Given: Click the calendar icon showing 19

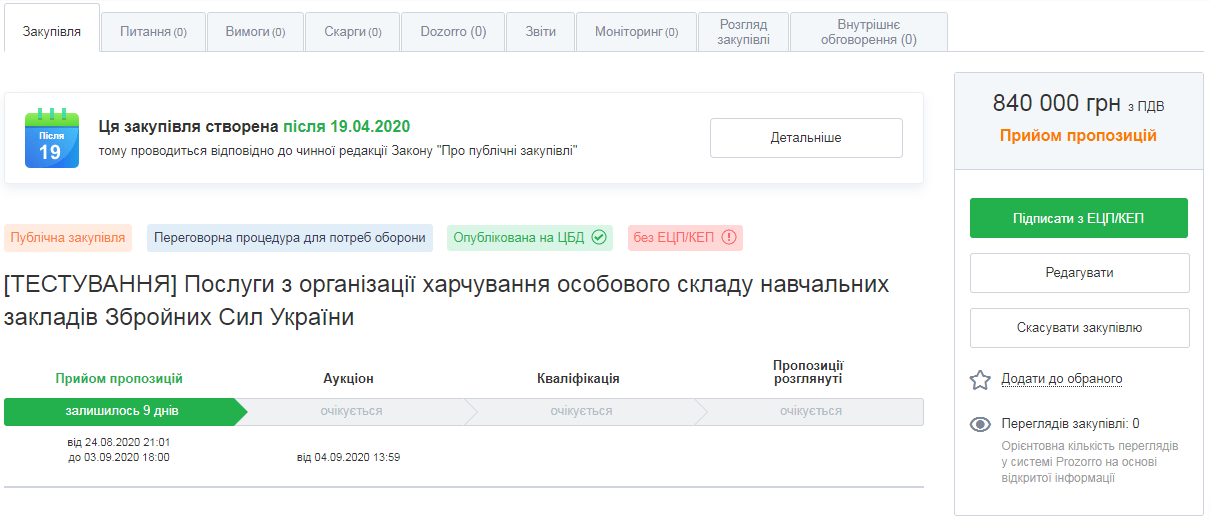Looking at the screenshot, I should (x=51, y=138).
